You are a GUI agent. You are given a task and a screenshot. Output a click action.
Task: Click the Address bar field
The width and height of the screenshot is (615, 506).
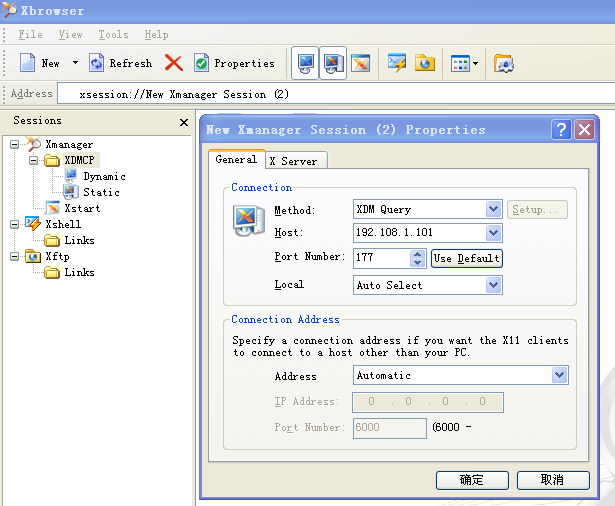[x=336, y=94]
